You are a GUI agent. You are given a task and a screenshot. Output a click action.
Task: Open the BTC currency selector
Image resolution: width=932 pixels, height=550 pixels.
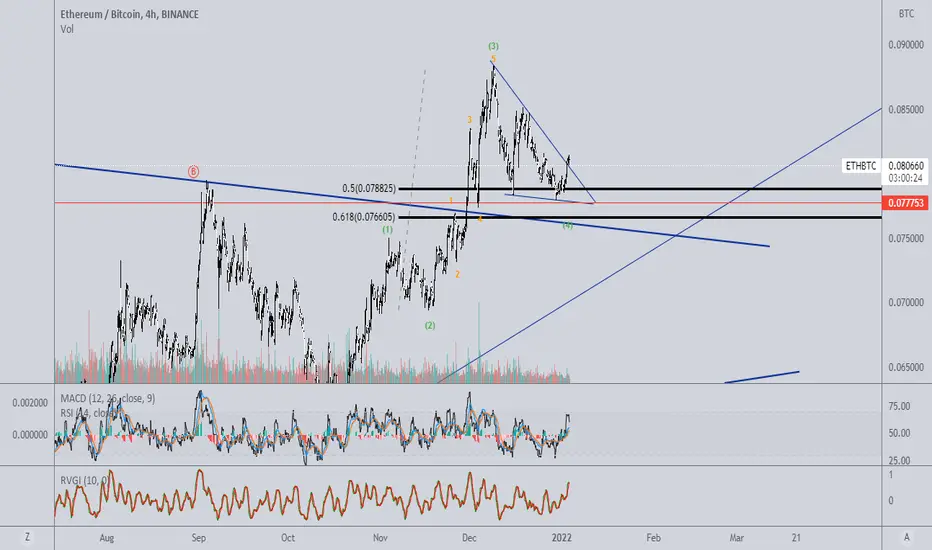[906, 13]
